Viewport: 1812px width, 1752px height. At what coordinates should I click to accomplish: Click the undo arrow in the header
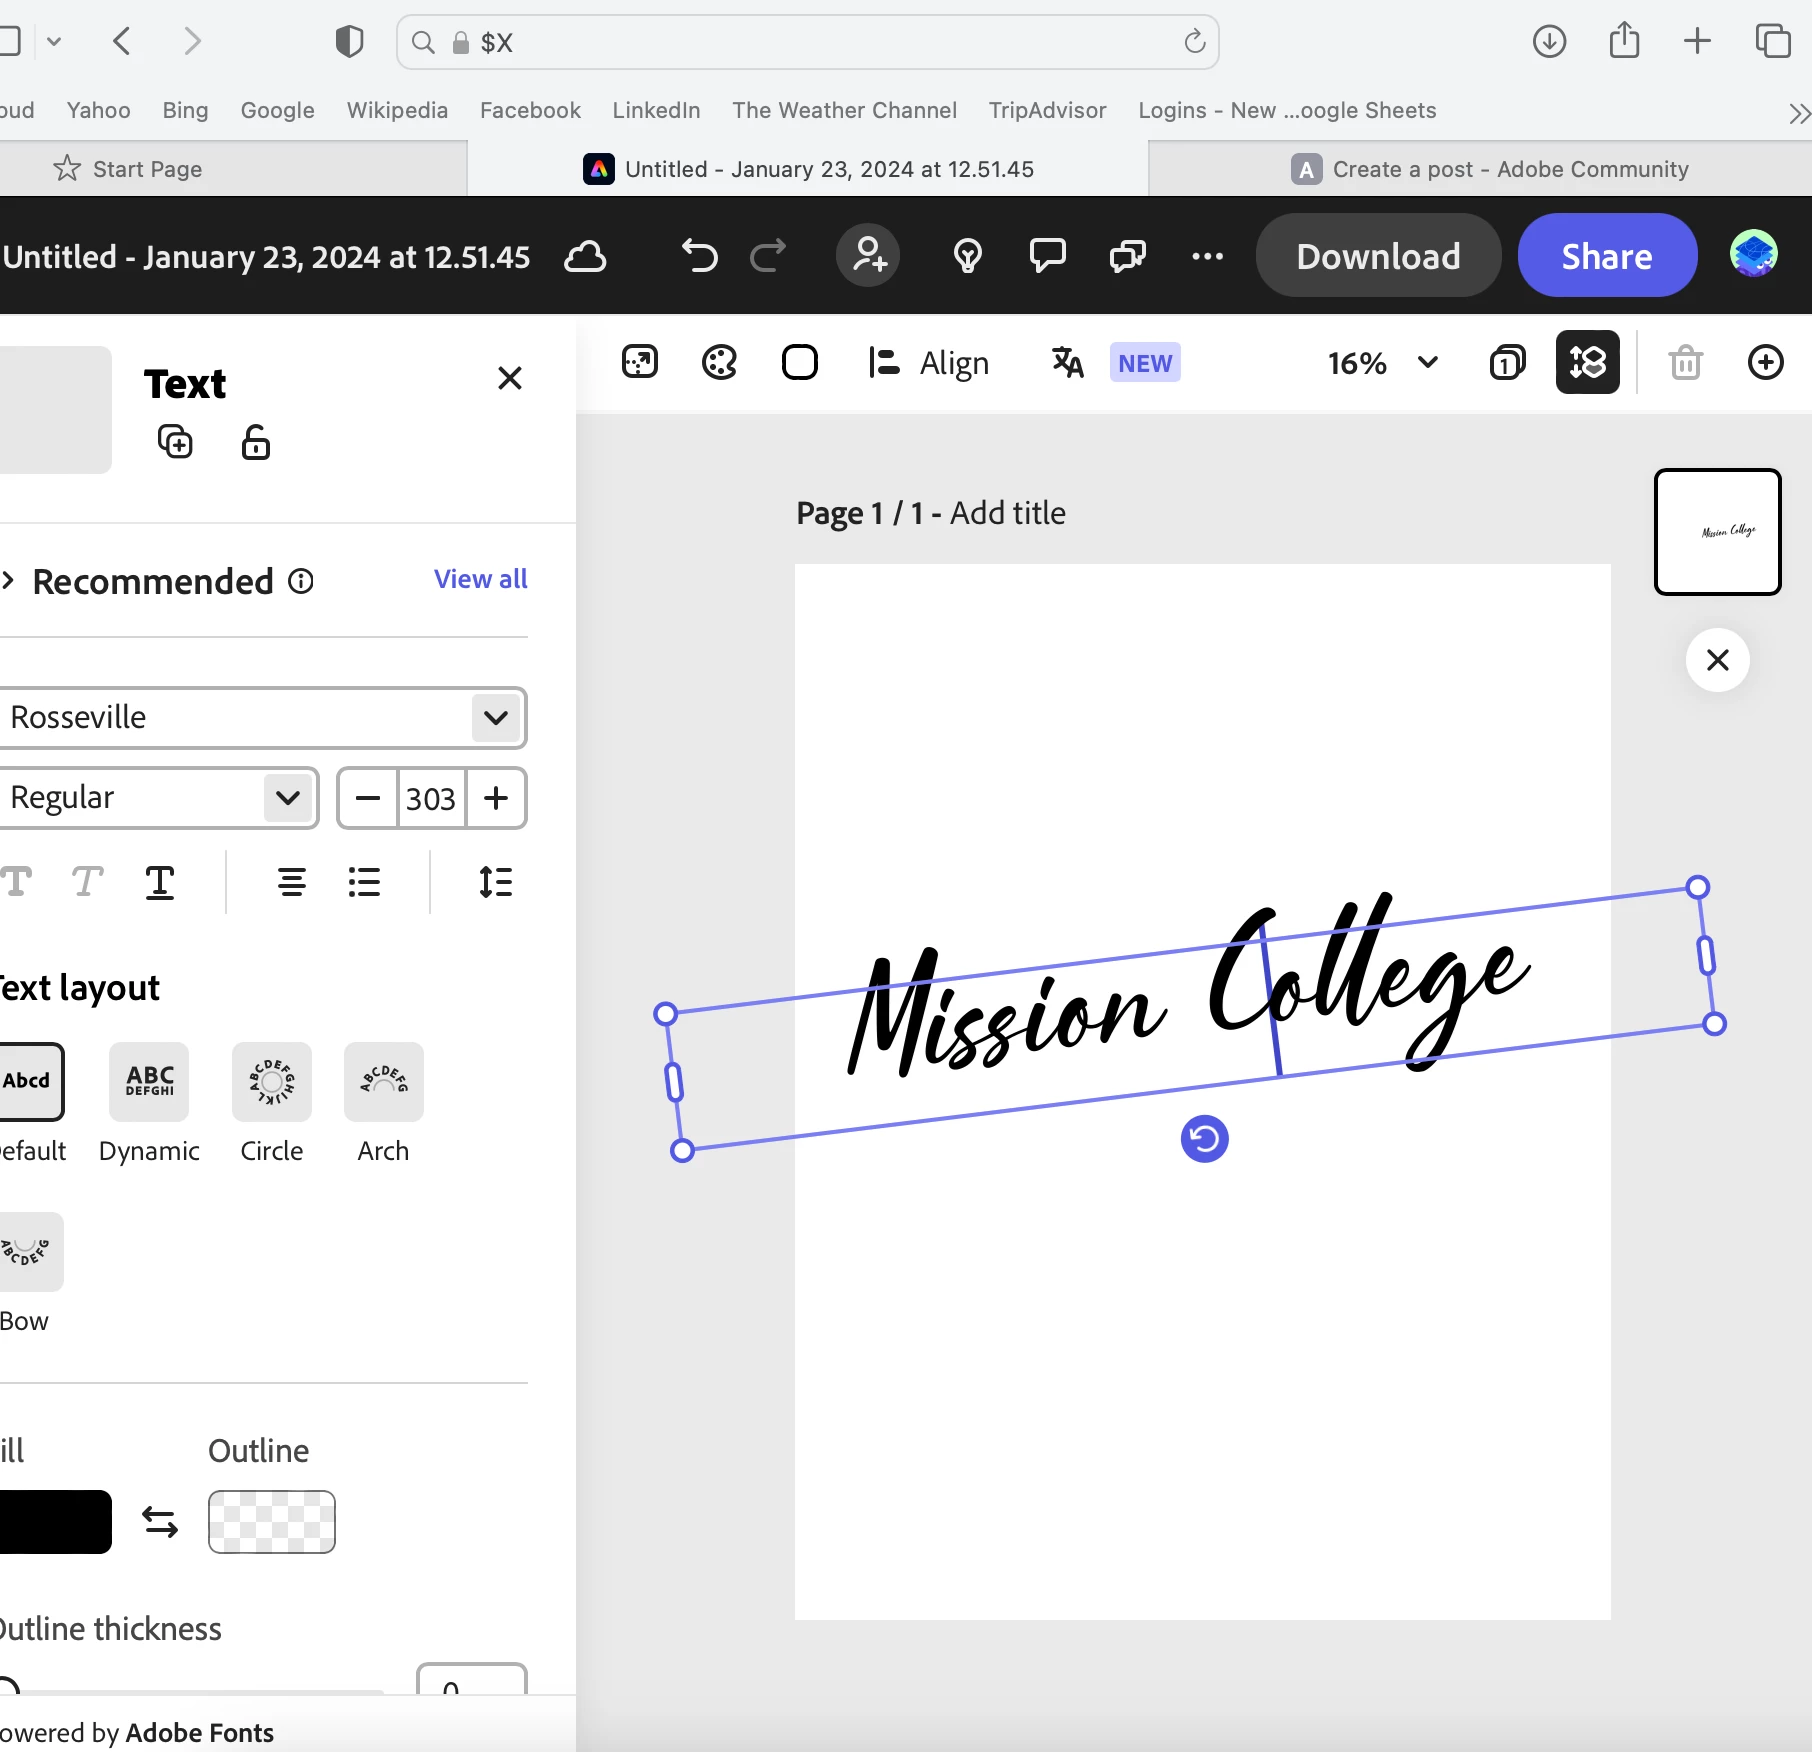(700, 256)
